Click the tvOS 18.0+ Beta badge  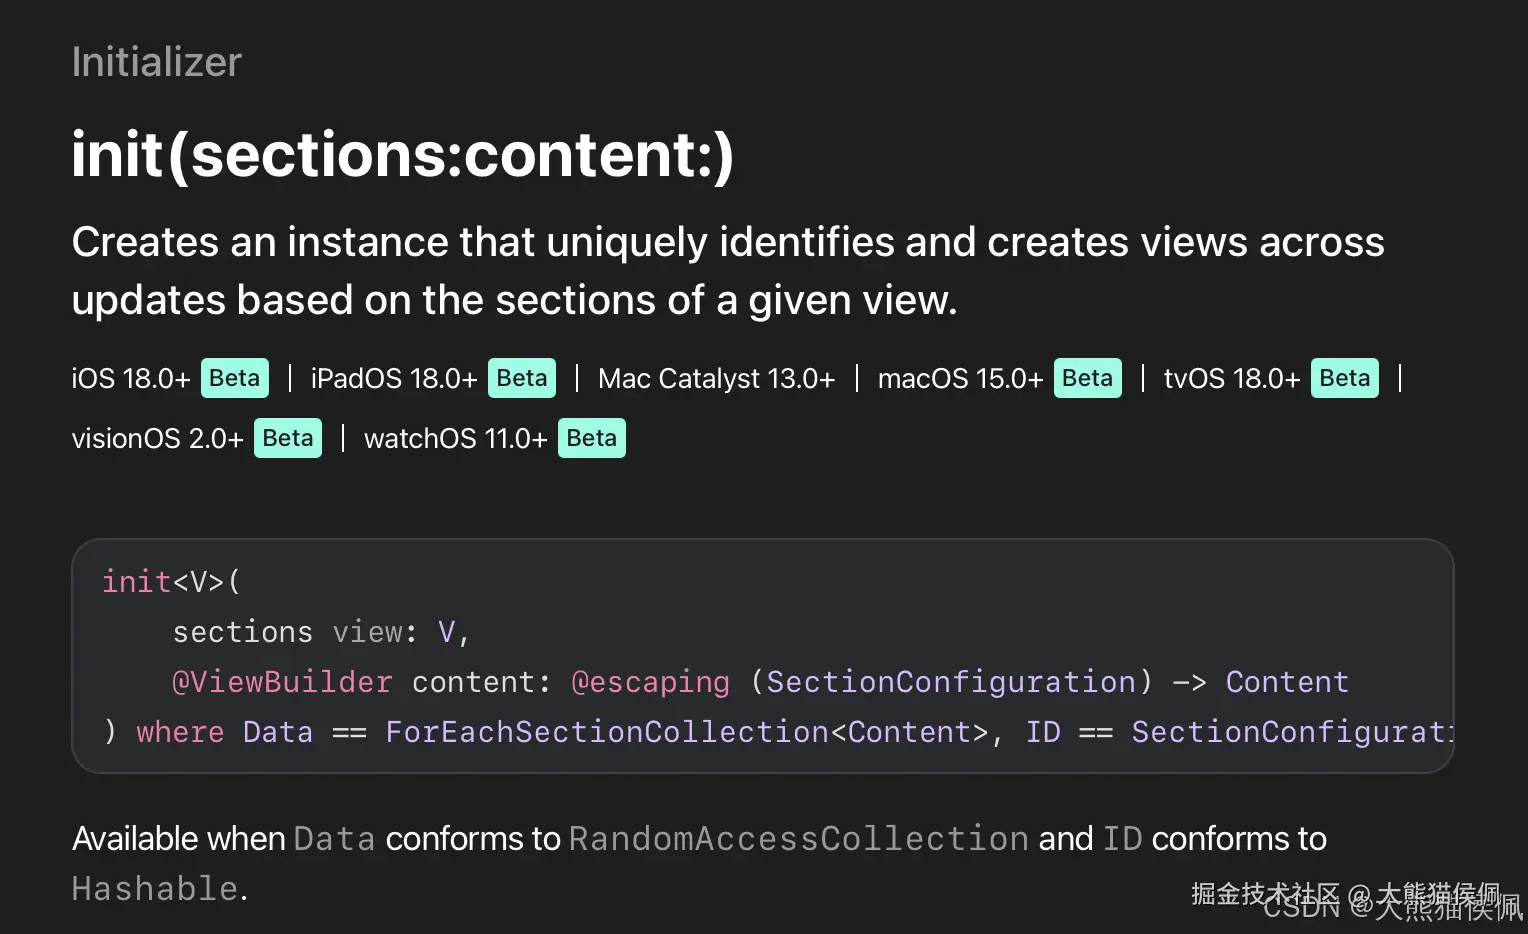point(1345,378)
